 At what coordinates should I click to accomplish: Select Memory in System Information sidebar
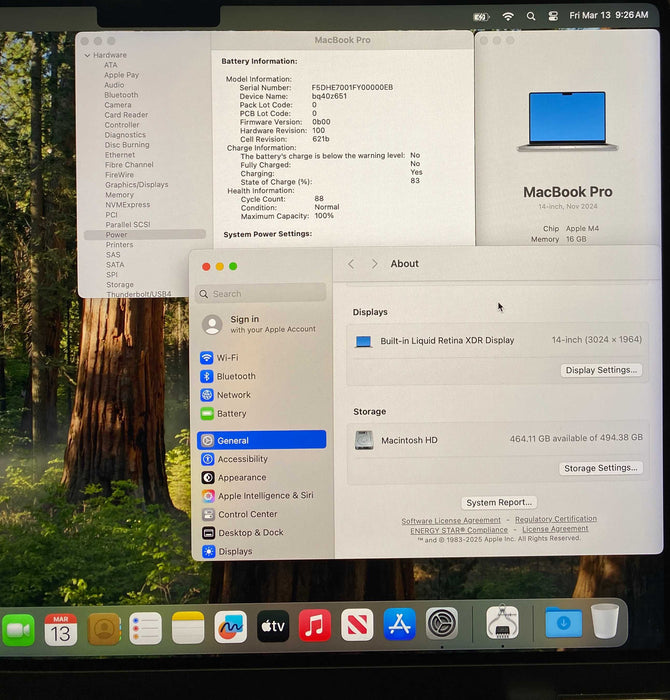pyautogui.click(x=119, y=195)
